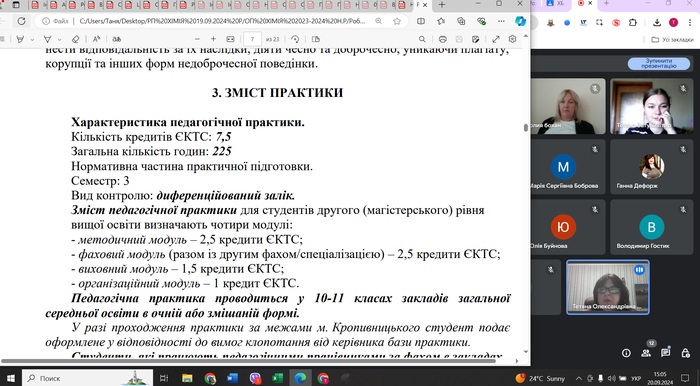Open host controls lock icon

point(686,353)
